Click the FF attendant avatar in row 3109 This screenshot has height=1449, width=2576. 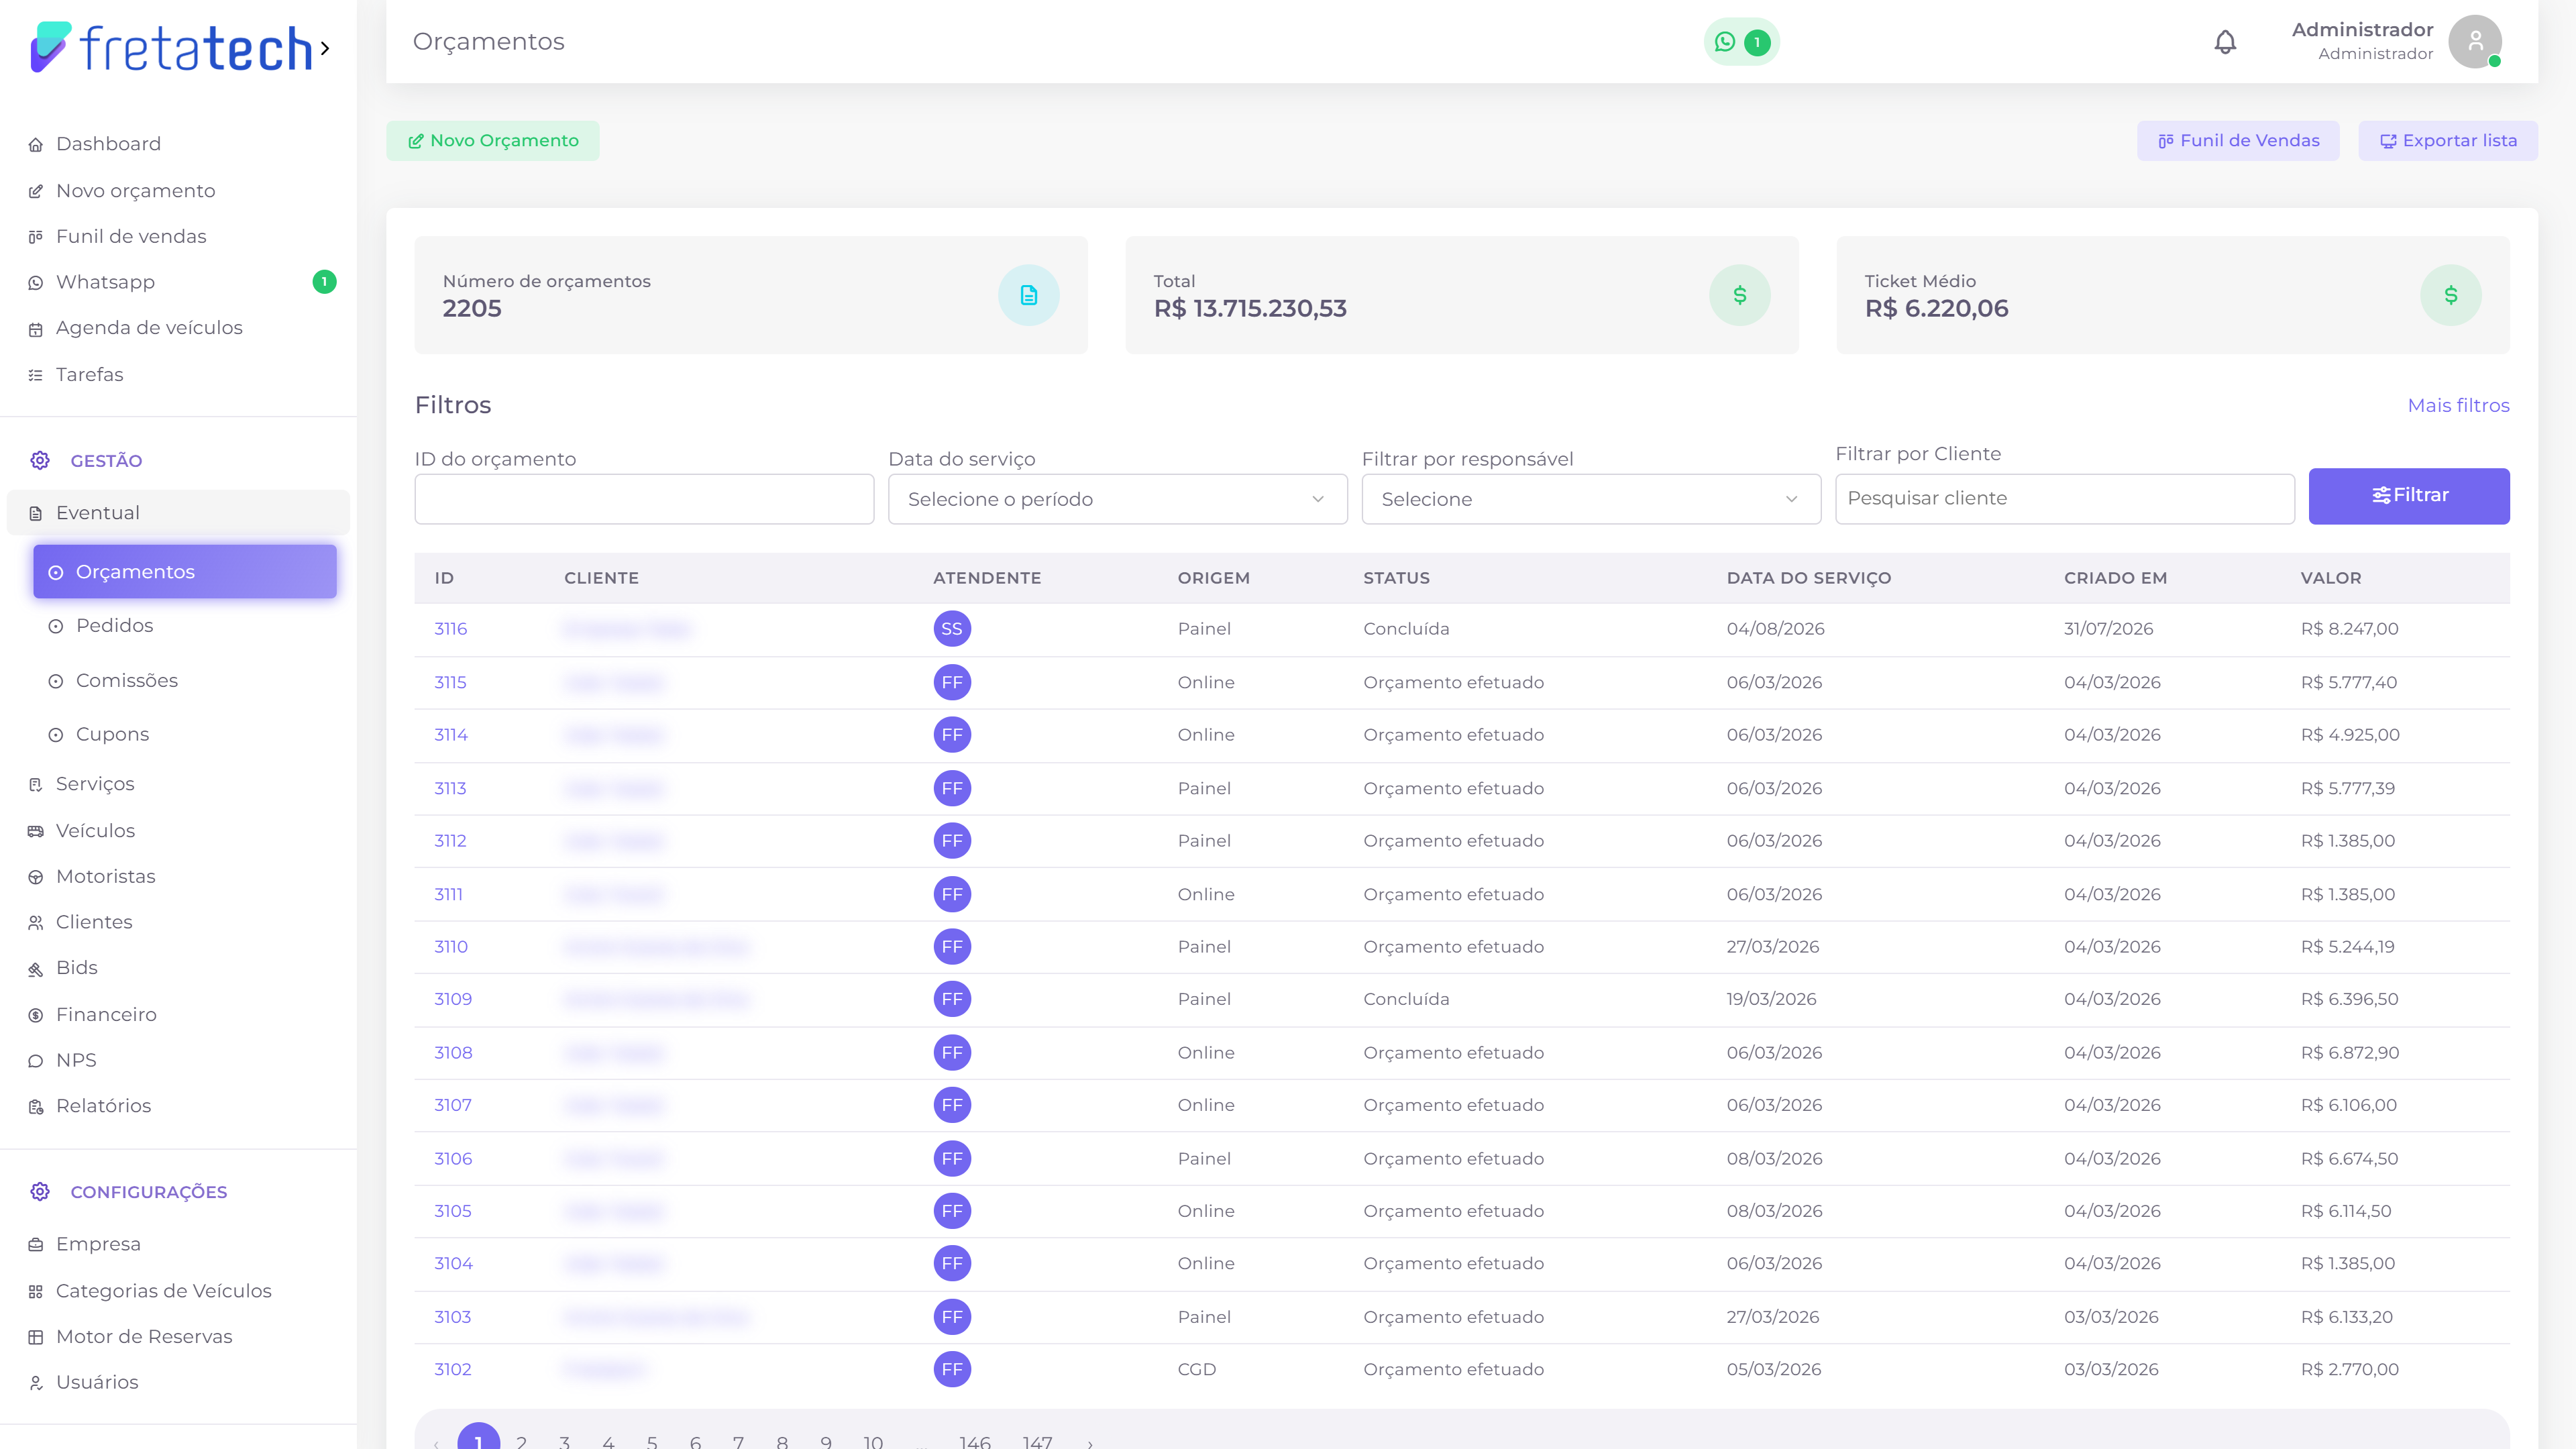click(952, 999)
